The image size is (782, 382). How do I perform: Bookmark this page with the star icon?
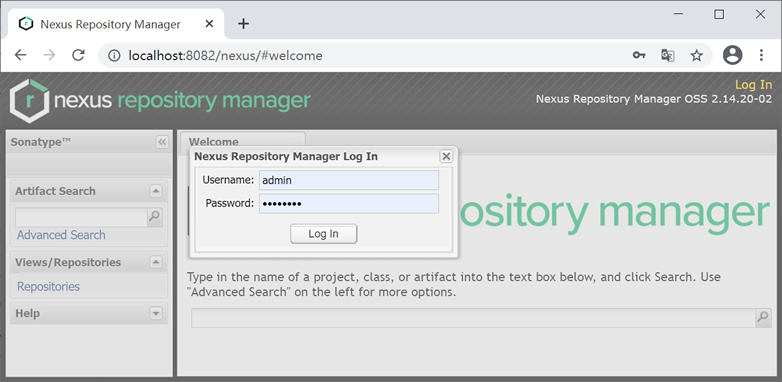coord(697,55)
